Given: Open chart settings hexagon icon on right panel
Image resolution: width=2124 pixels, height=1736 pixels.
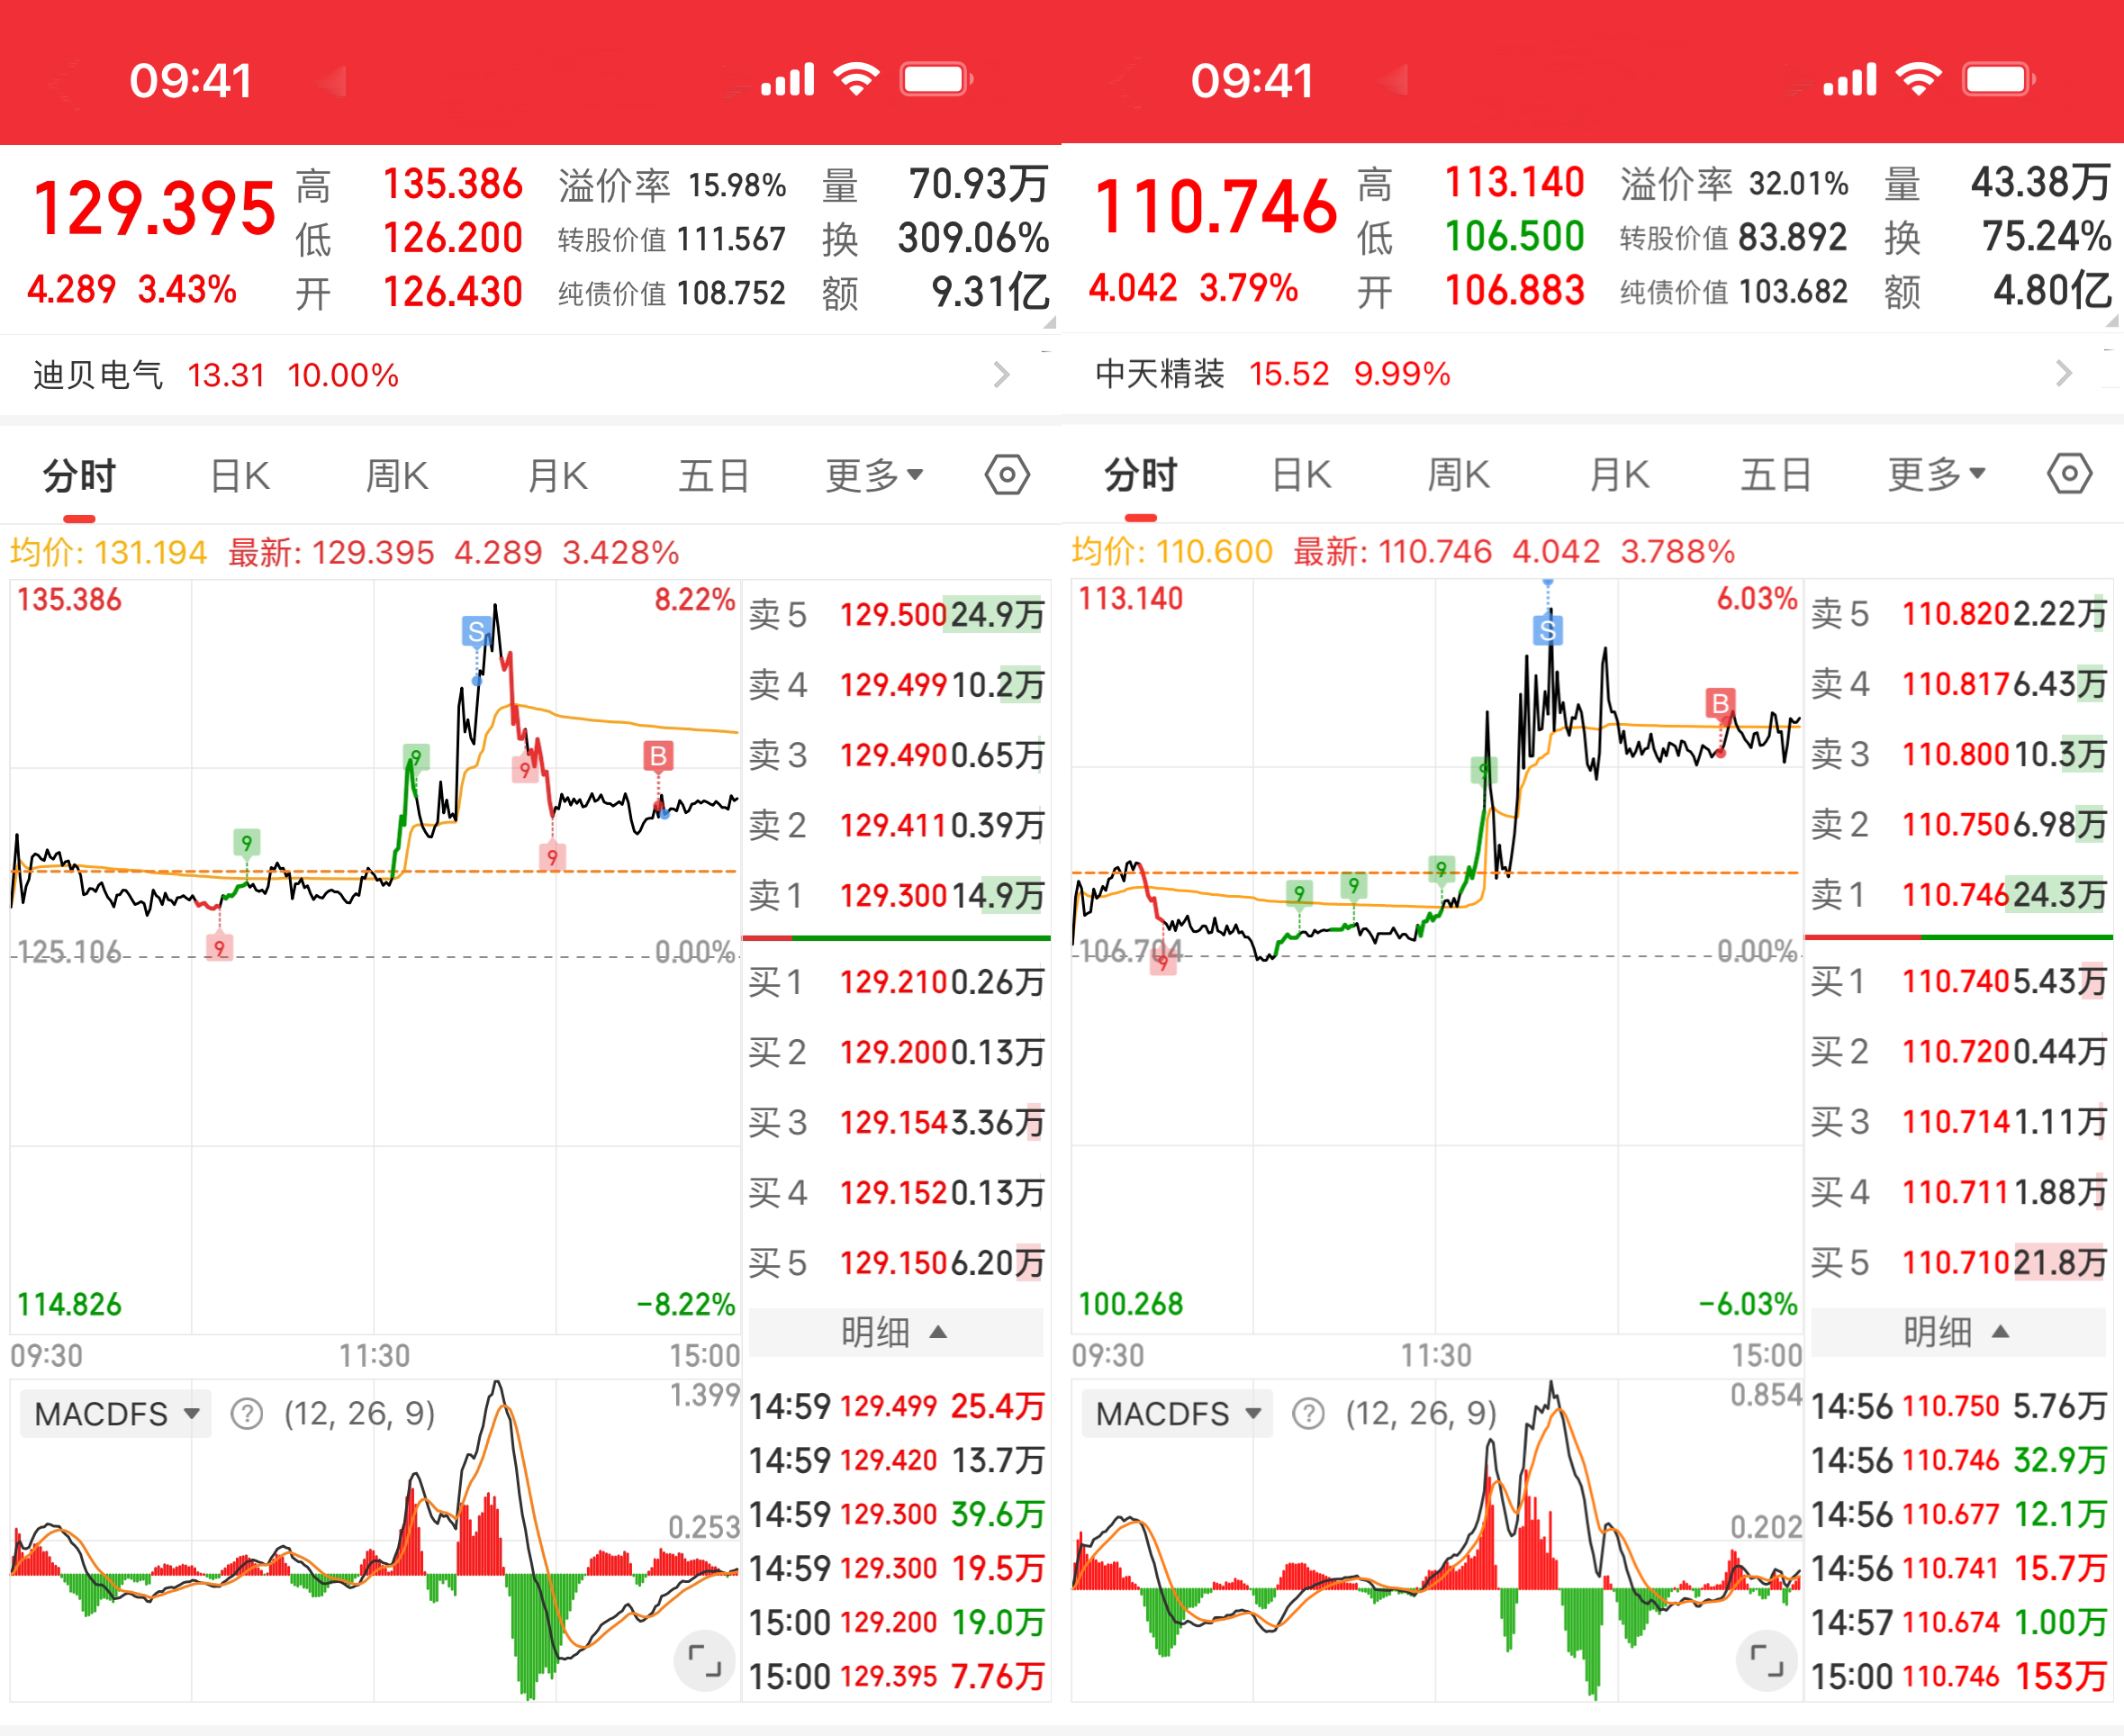Looking at the screenshot, I should point(2068,474).
